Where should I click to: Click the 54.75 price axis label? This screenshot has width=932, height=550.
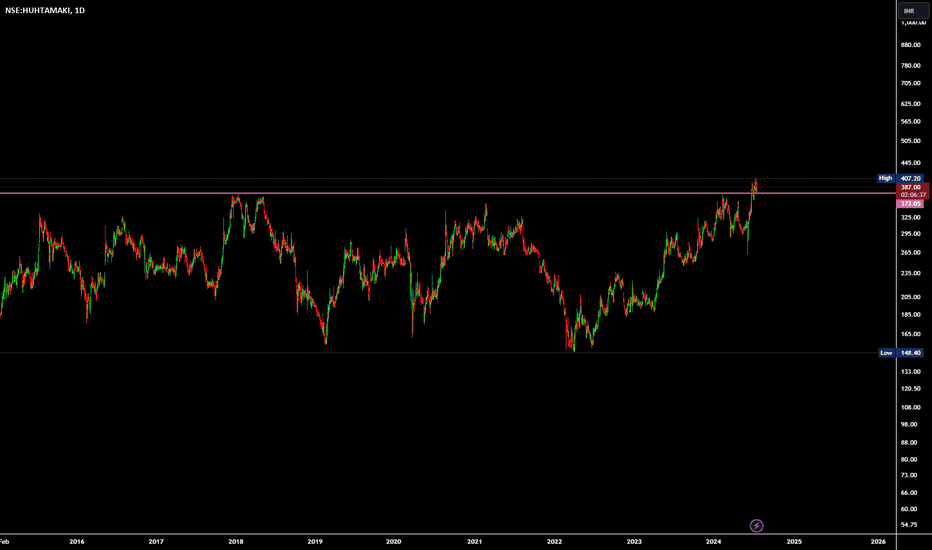pyautogui.click(x=909, y=524)
